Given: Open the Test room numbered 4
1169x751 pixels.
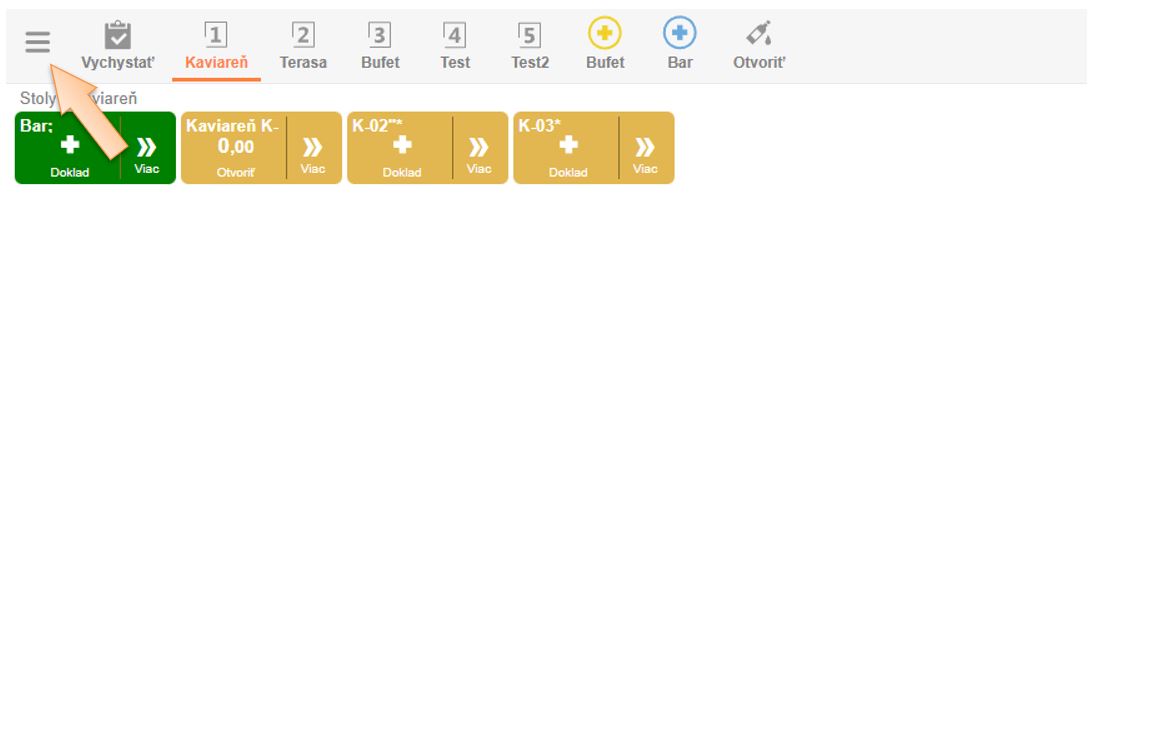Looking at the screenshot, I should (455, 47).
